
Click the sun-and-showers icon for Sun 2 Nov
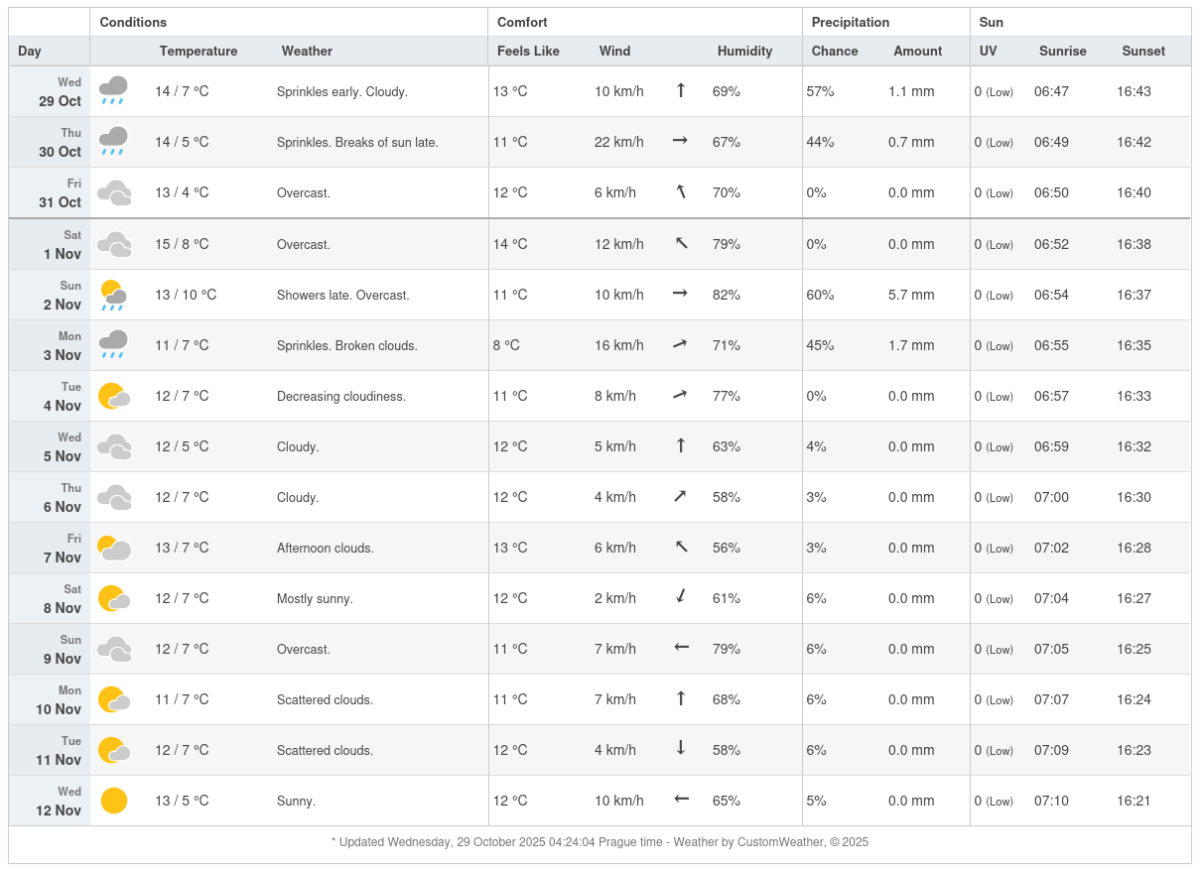113,295
